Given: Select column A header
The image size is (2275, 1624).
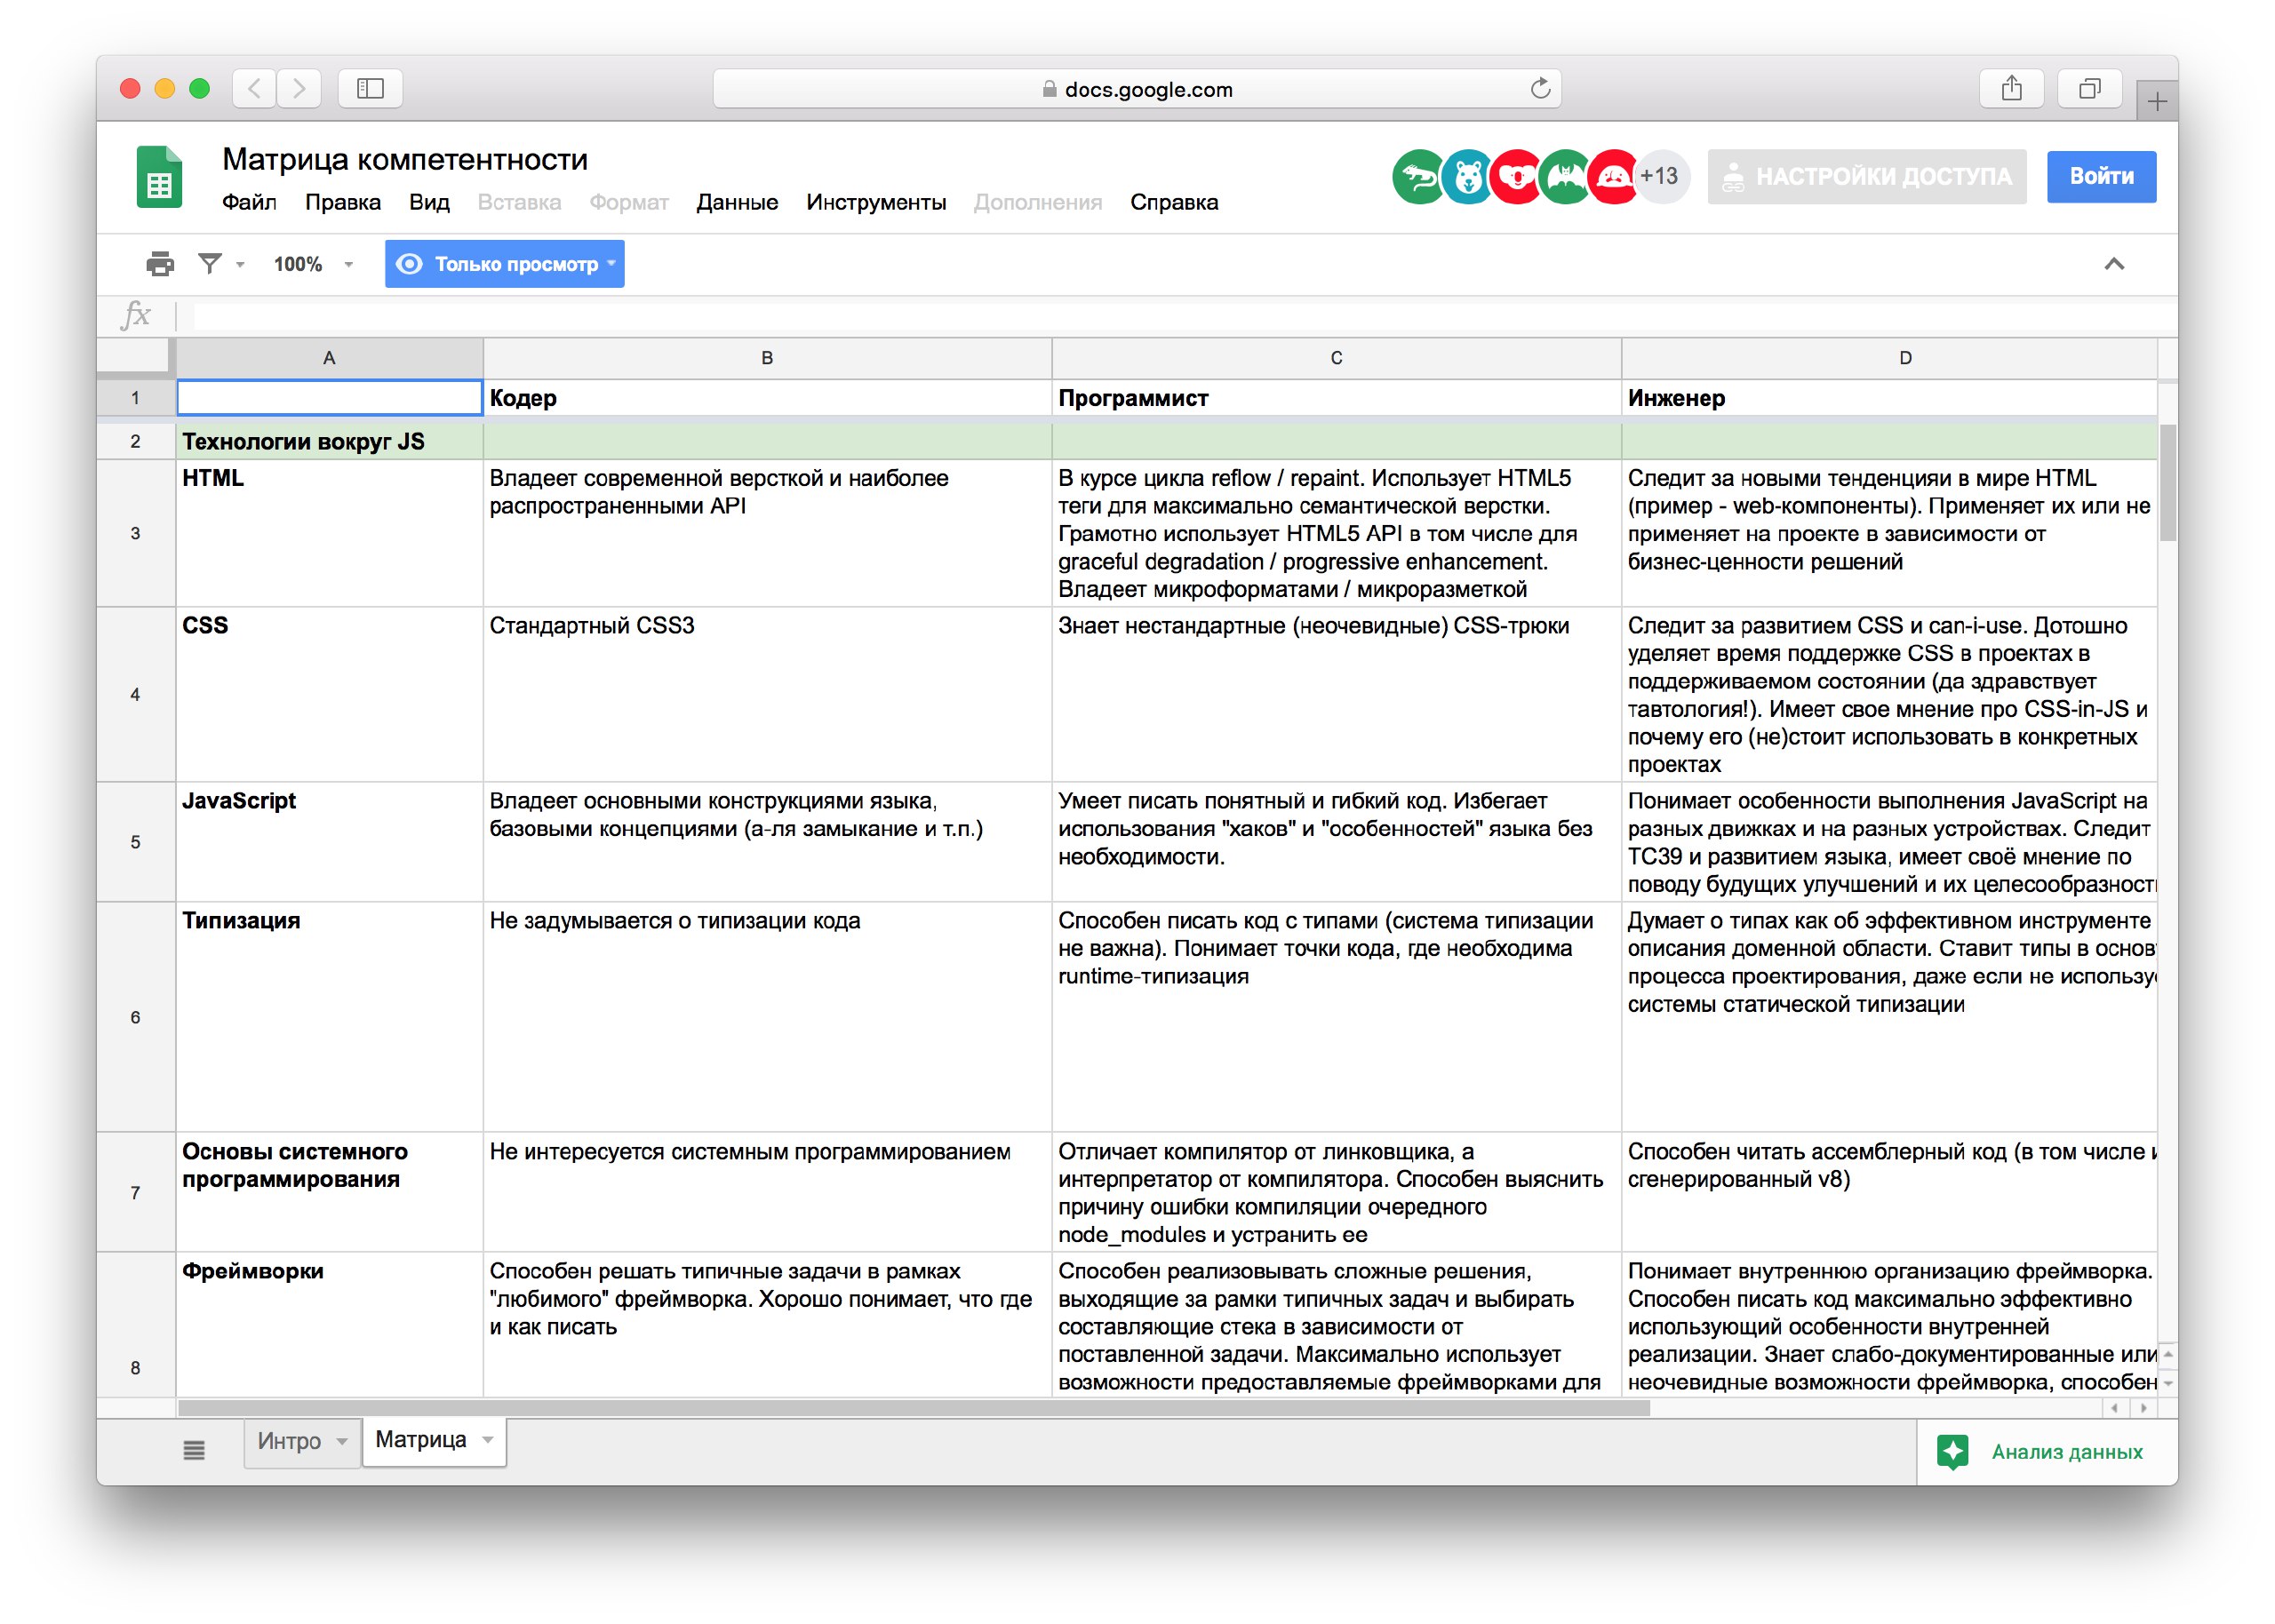Looking at the screenshot, I should tap(329, 358).
